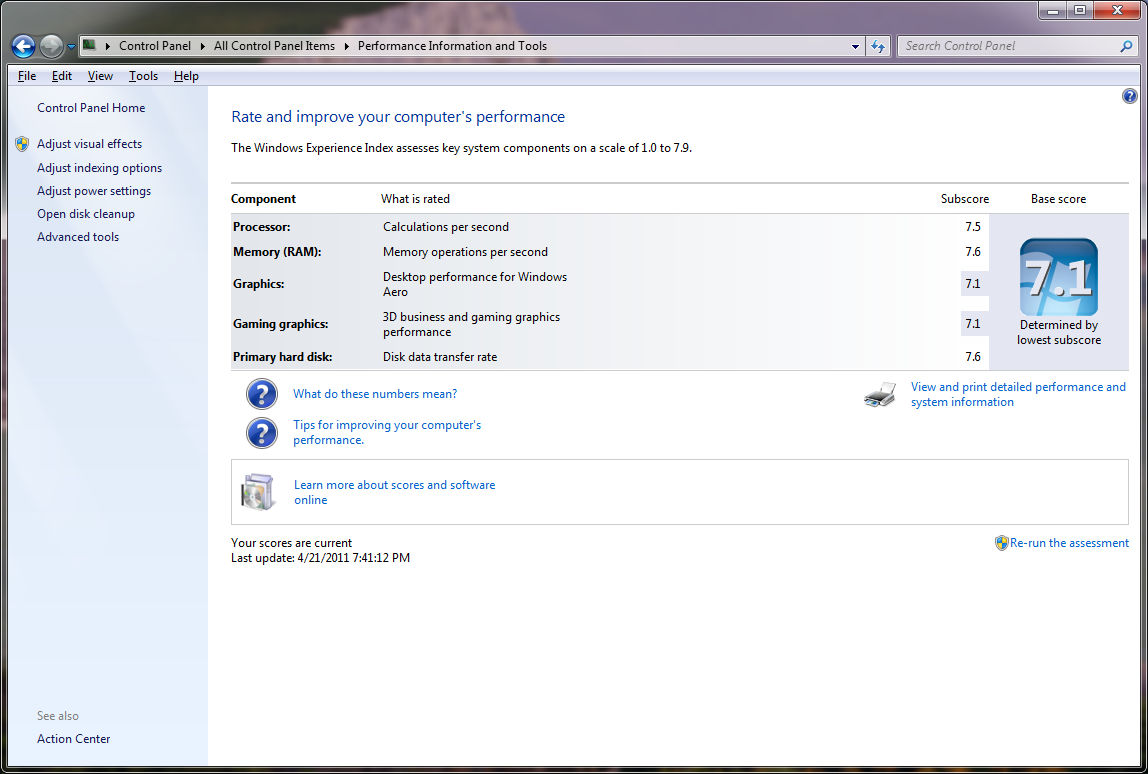Open Adjust visual effects
Screen dimensions: 1148x774
[89, 144]
